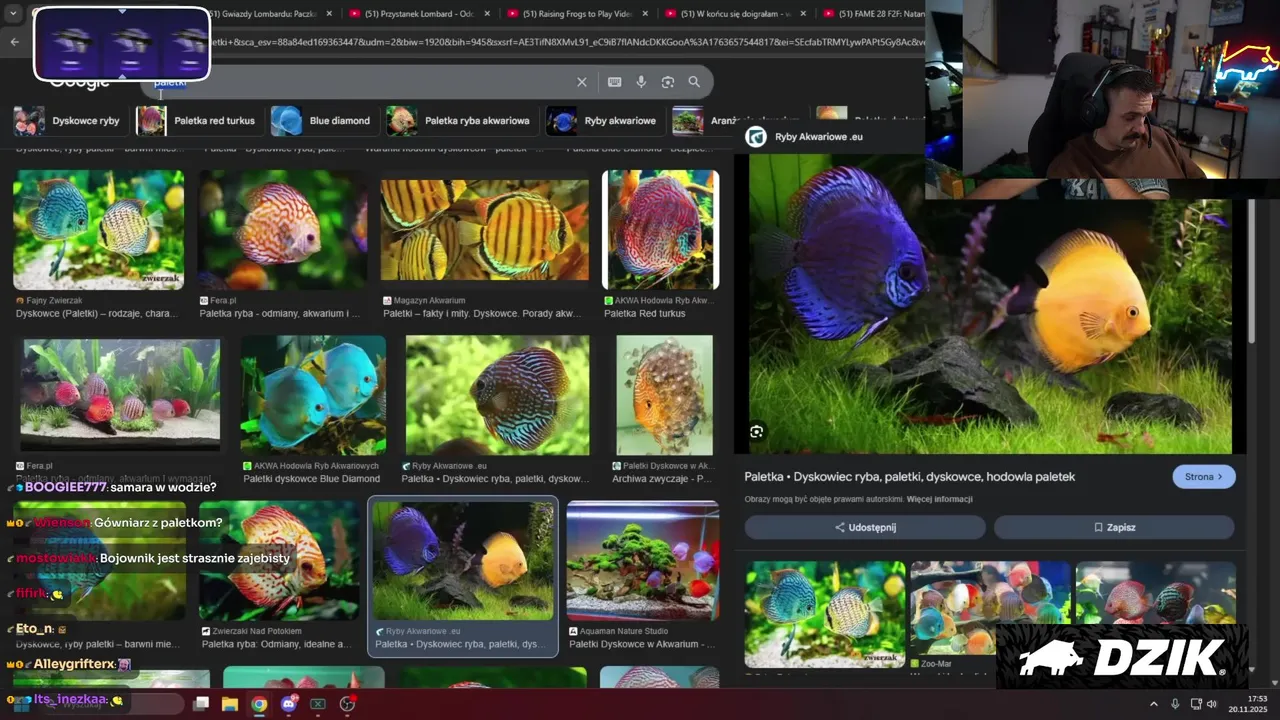Open the Strona page button

click(1204, 477)
